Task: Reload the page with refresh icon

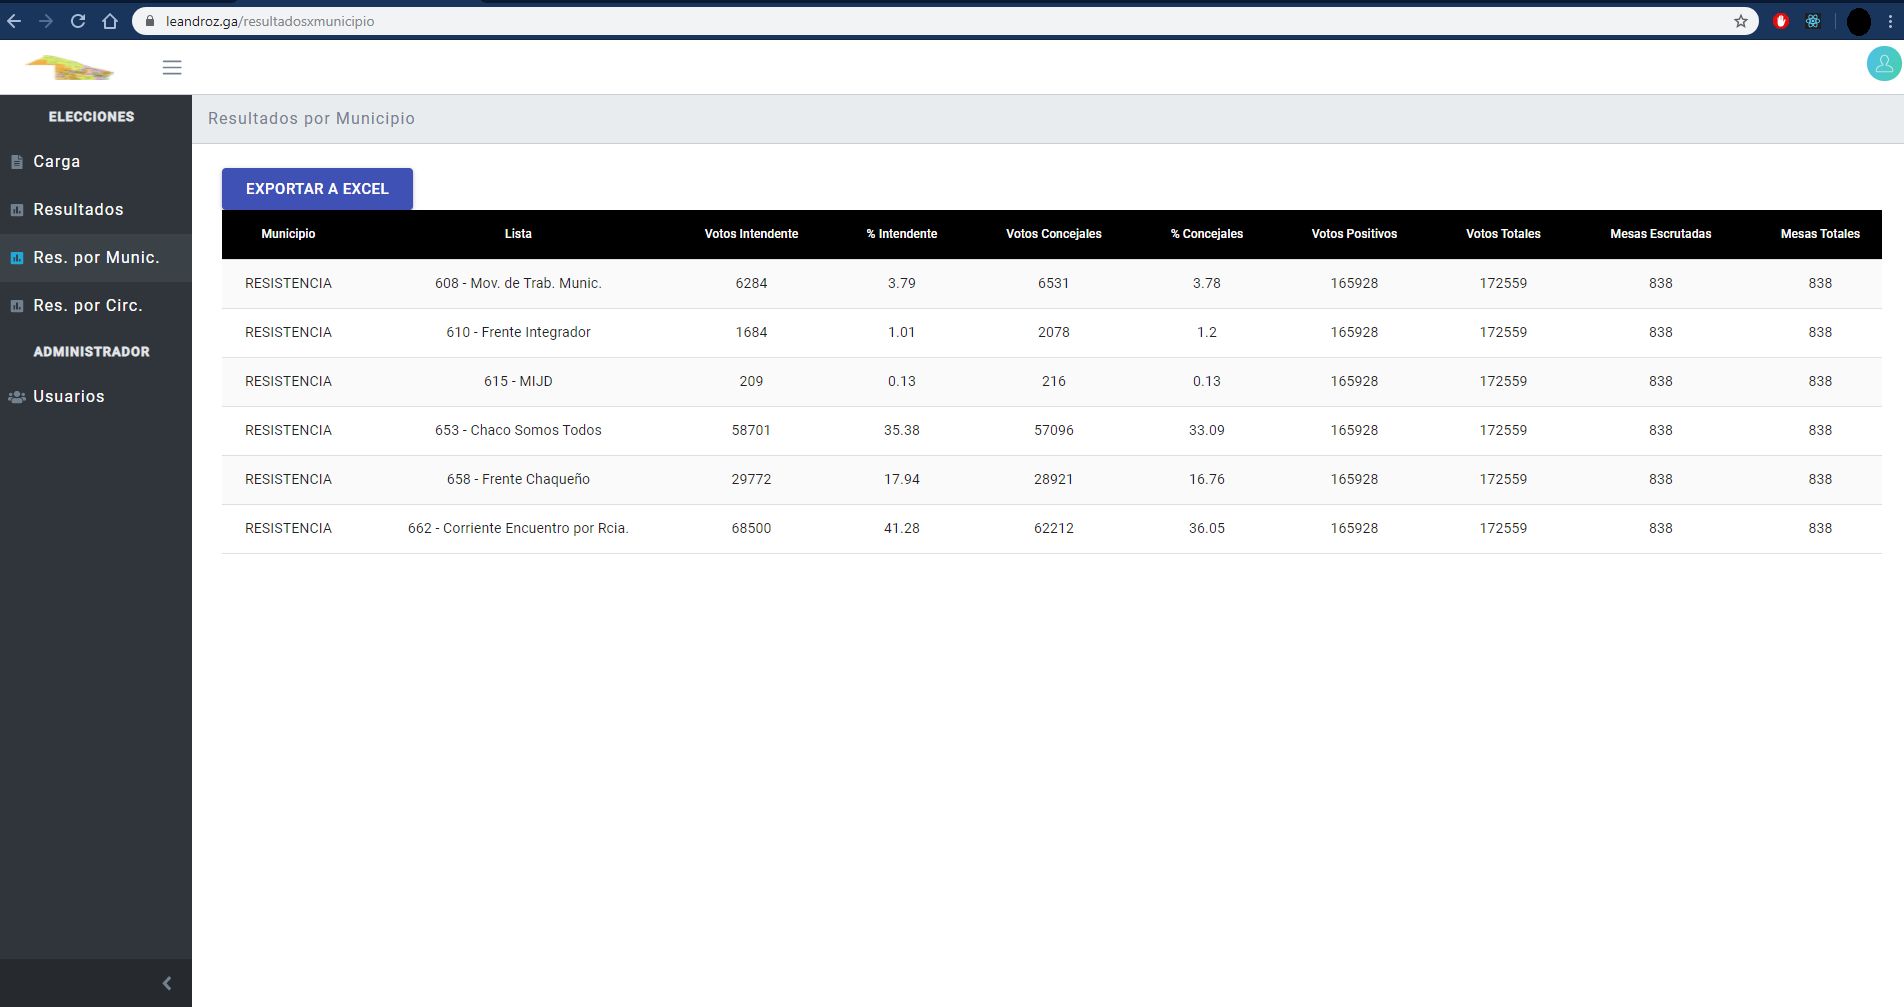Action: (x=78, y=21)
